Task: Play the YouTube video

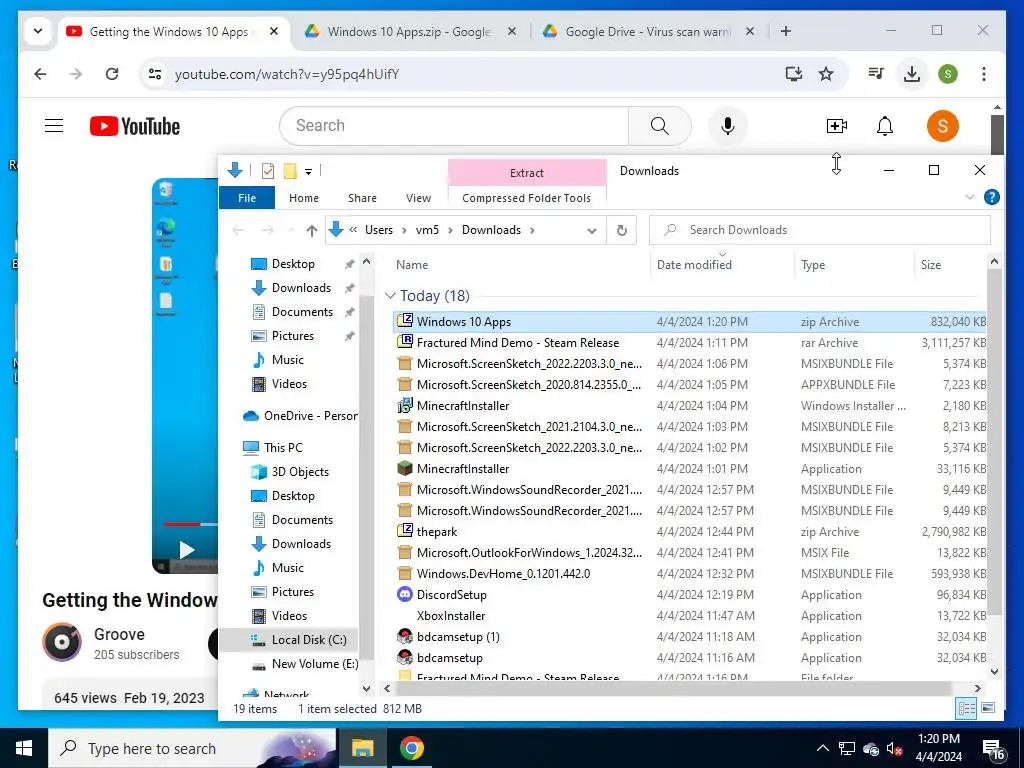Action: 187,550
